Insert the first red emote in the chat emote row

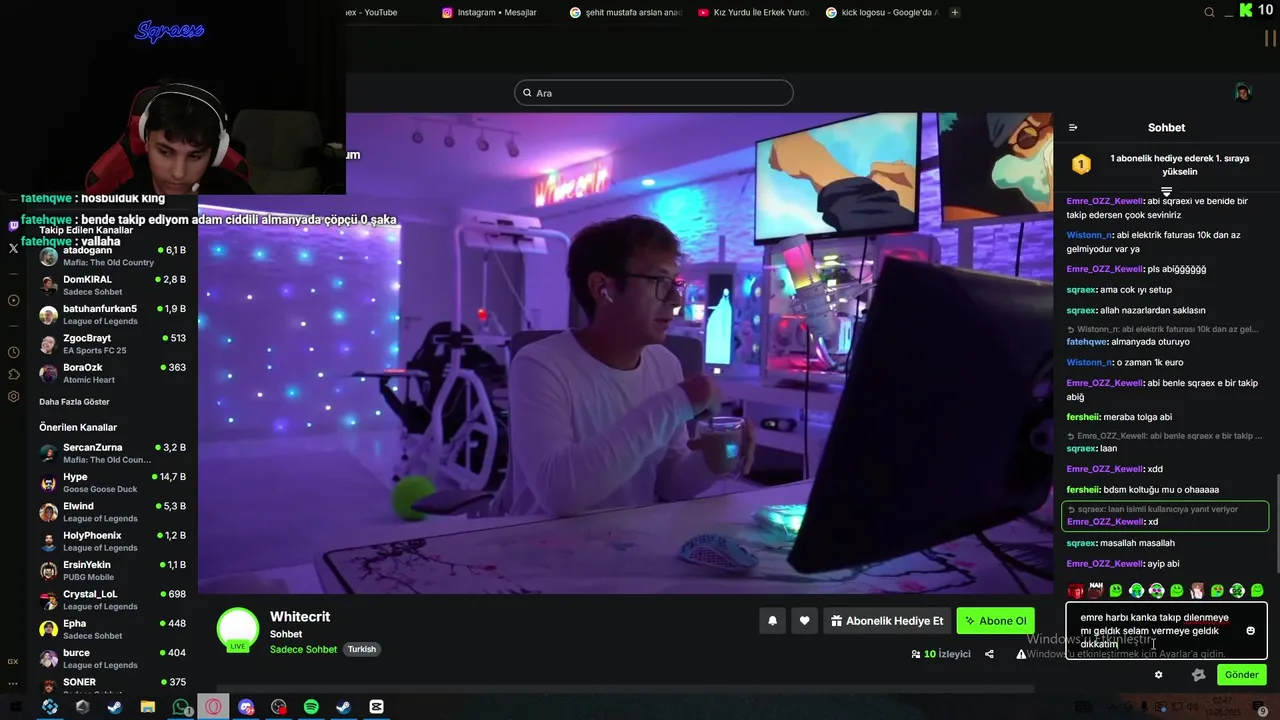(x=1075, y=591)
